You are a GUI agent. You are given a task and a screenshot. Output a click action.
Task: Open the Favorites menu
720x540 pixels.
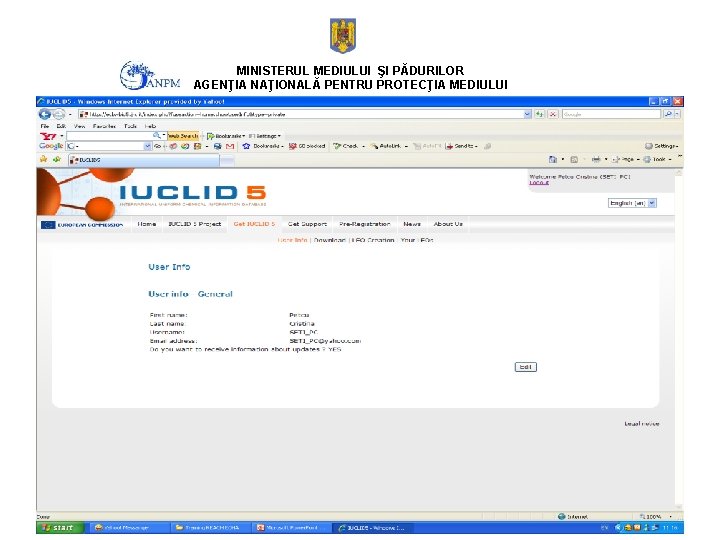tap(104, 126)
